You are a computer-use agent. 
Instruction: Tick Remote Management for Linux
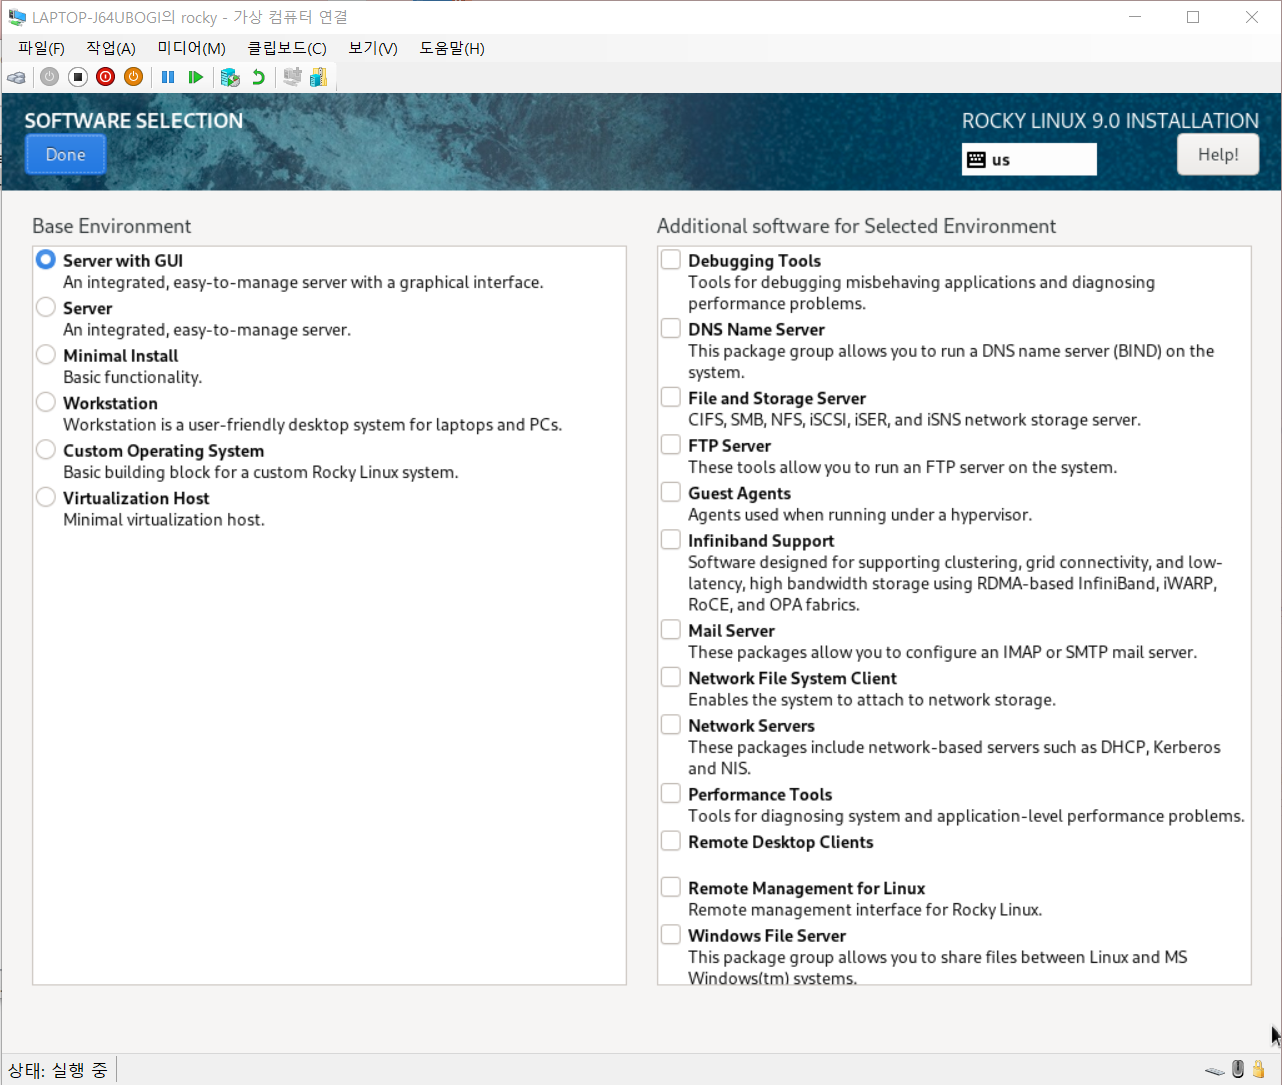(x=671, y=887)
